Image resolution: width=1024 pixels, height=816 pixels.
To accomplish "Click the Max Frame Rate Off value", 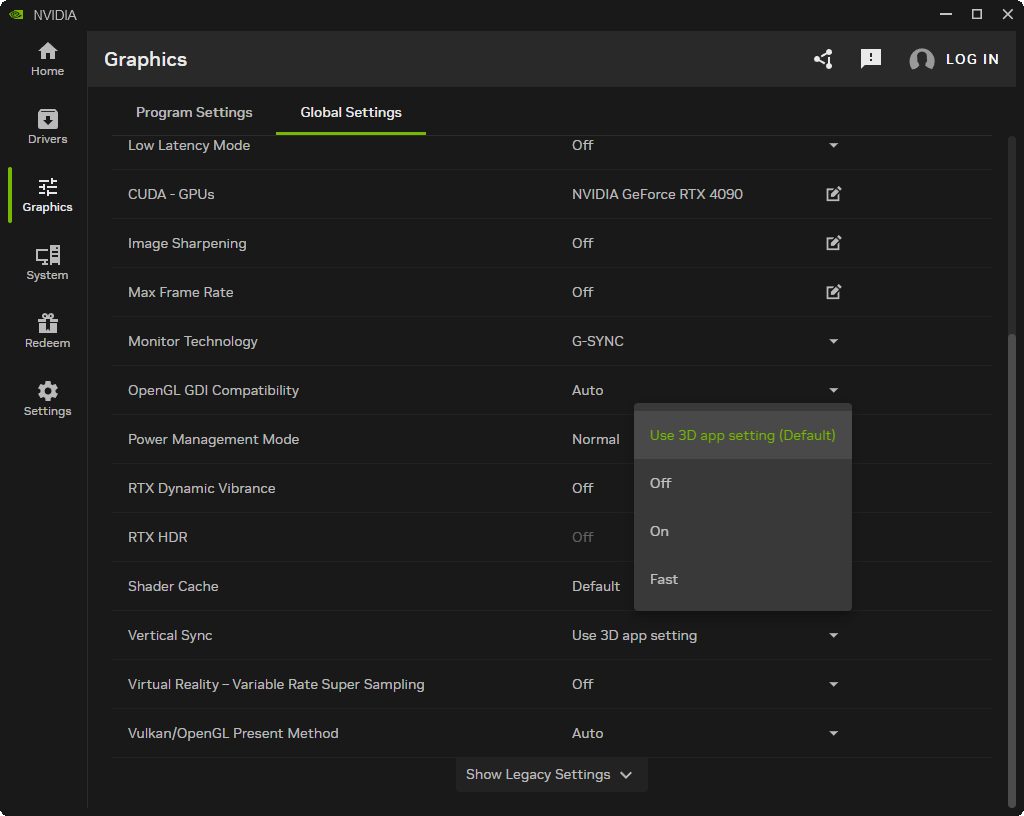I will (583, 292).
